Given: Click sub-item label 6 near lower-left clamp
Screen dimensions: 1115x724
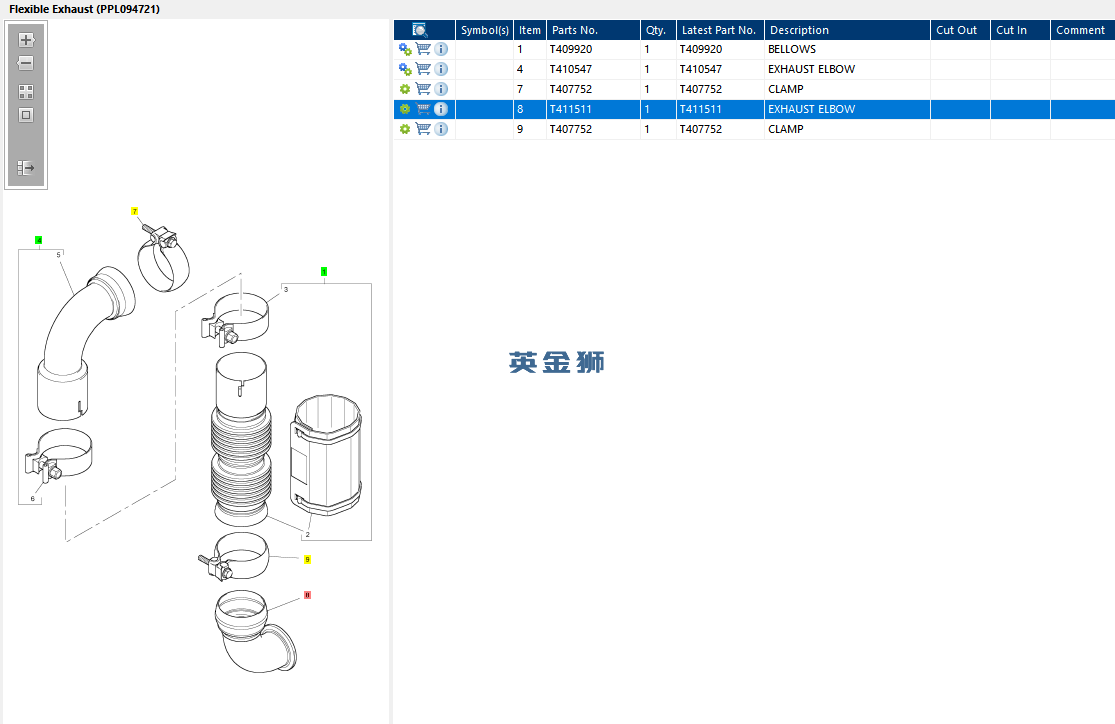Looking at the screenshot, I should pyautogui.click(x=32, y=499).
